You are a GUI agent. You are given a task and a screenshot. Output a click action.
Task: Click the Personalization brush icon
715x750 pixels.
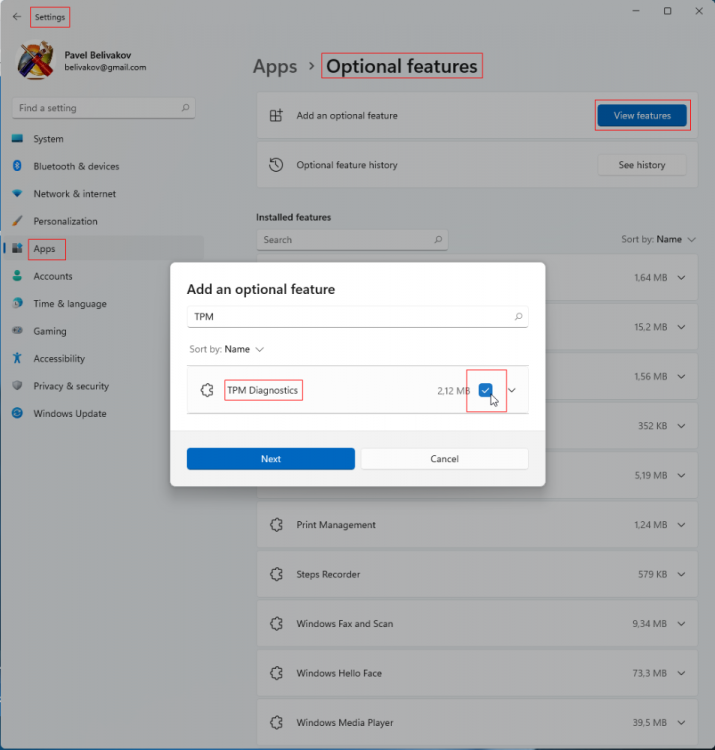pos(17,221)
